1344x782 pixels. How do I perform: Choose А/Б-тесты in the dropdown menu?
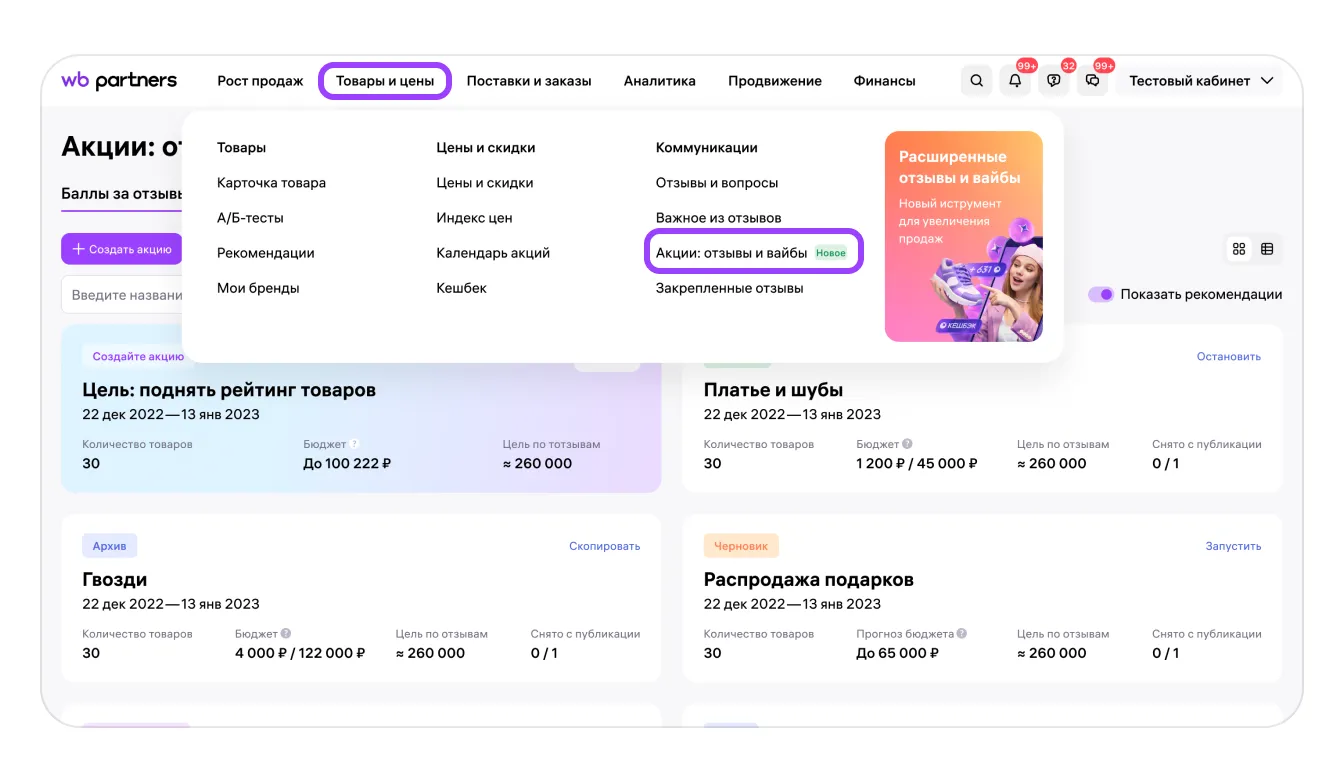[250, 218]
